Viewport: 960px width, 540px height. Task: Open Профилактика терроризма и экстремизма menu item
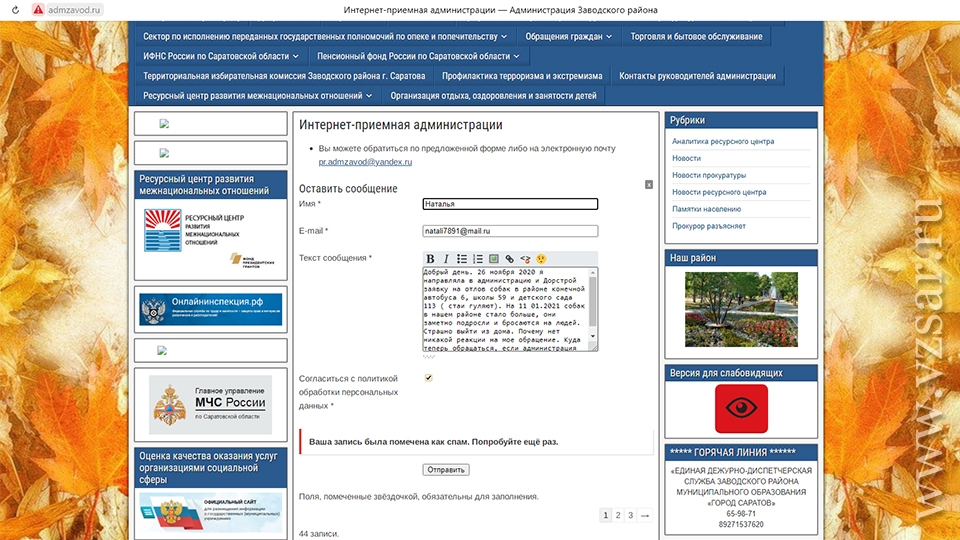522,76
